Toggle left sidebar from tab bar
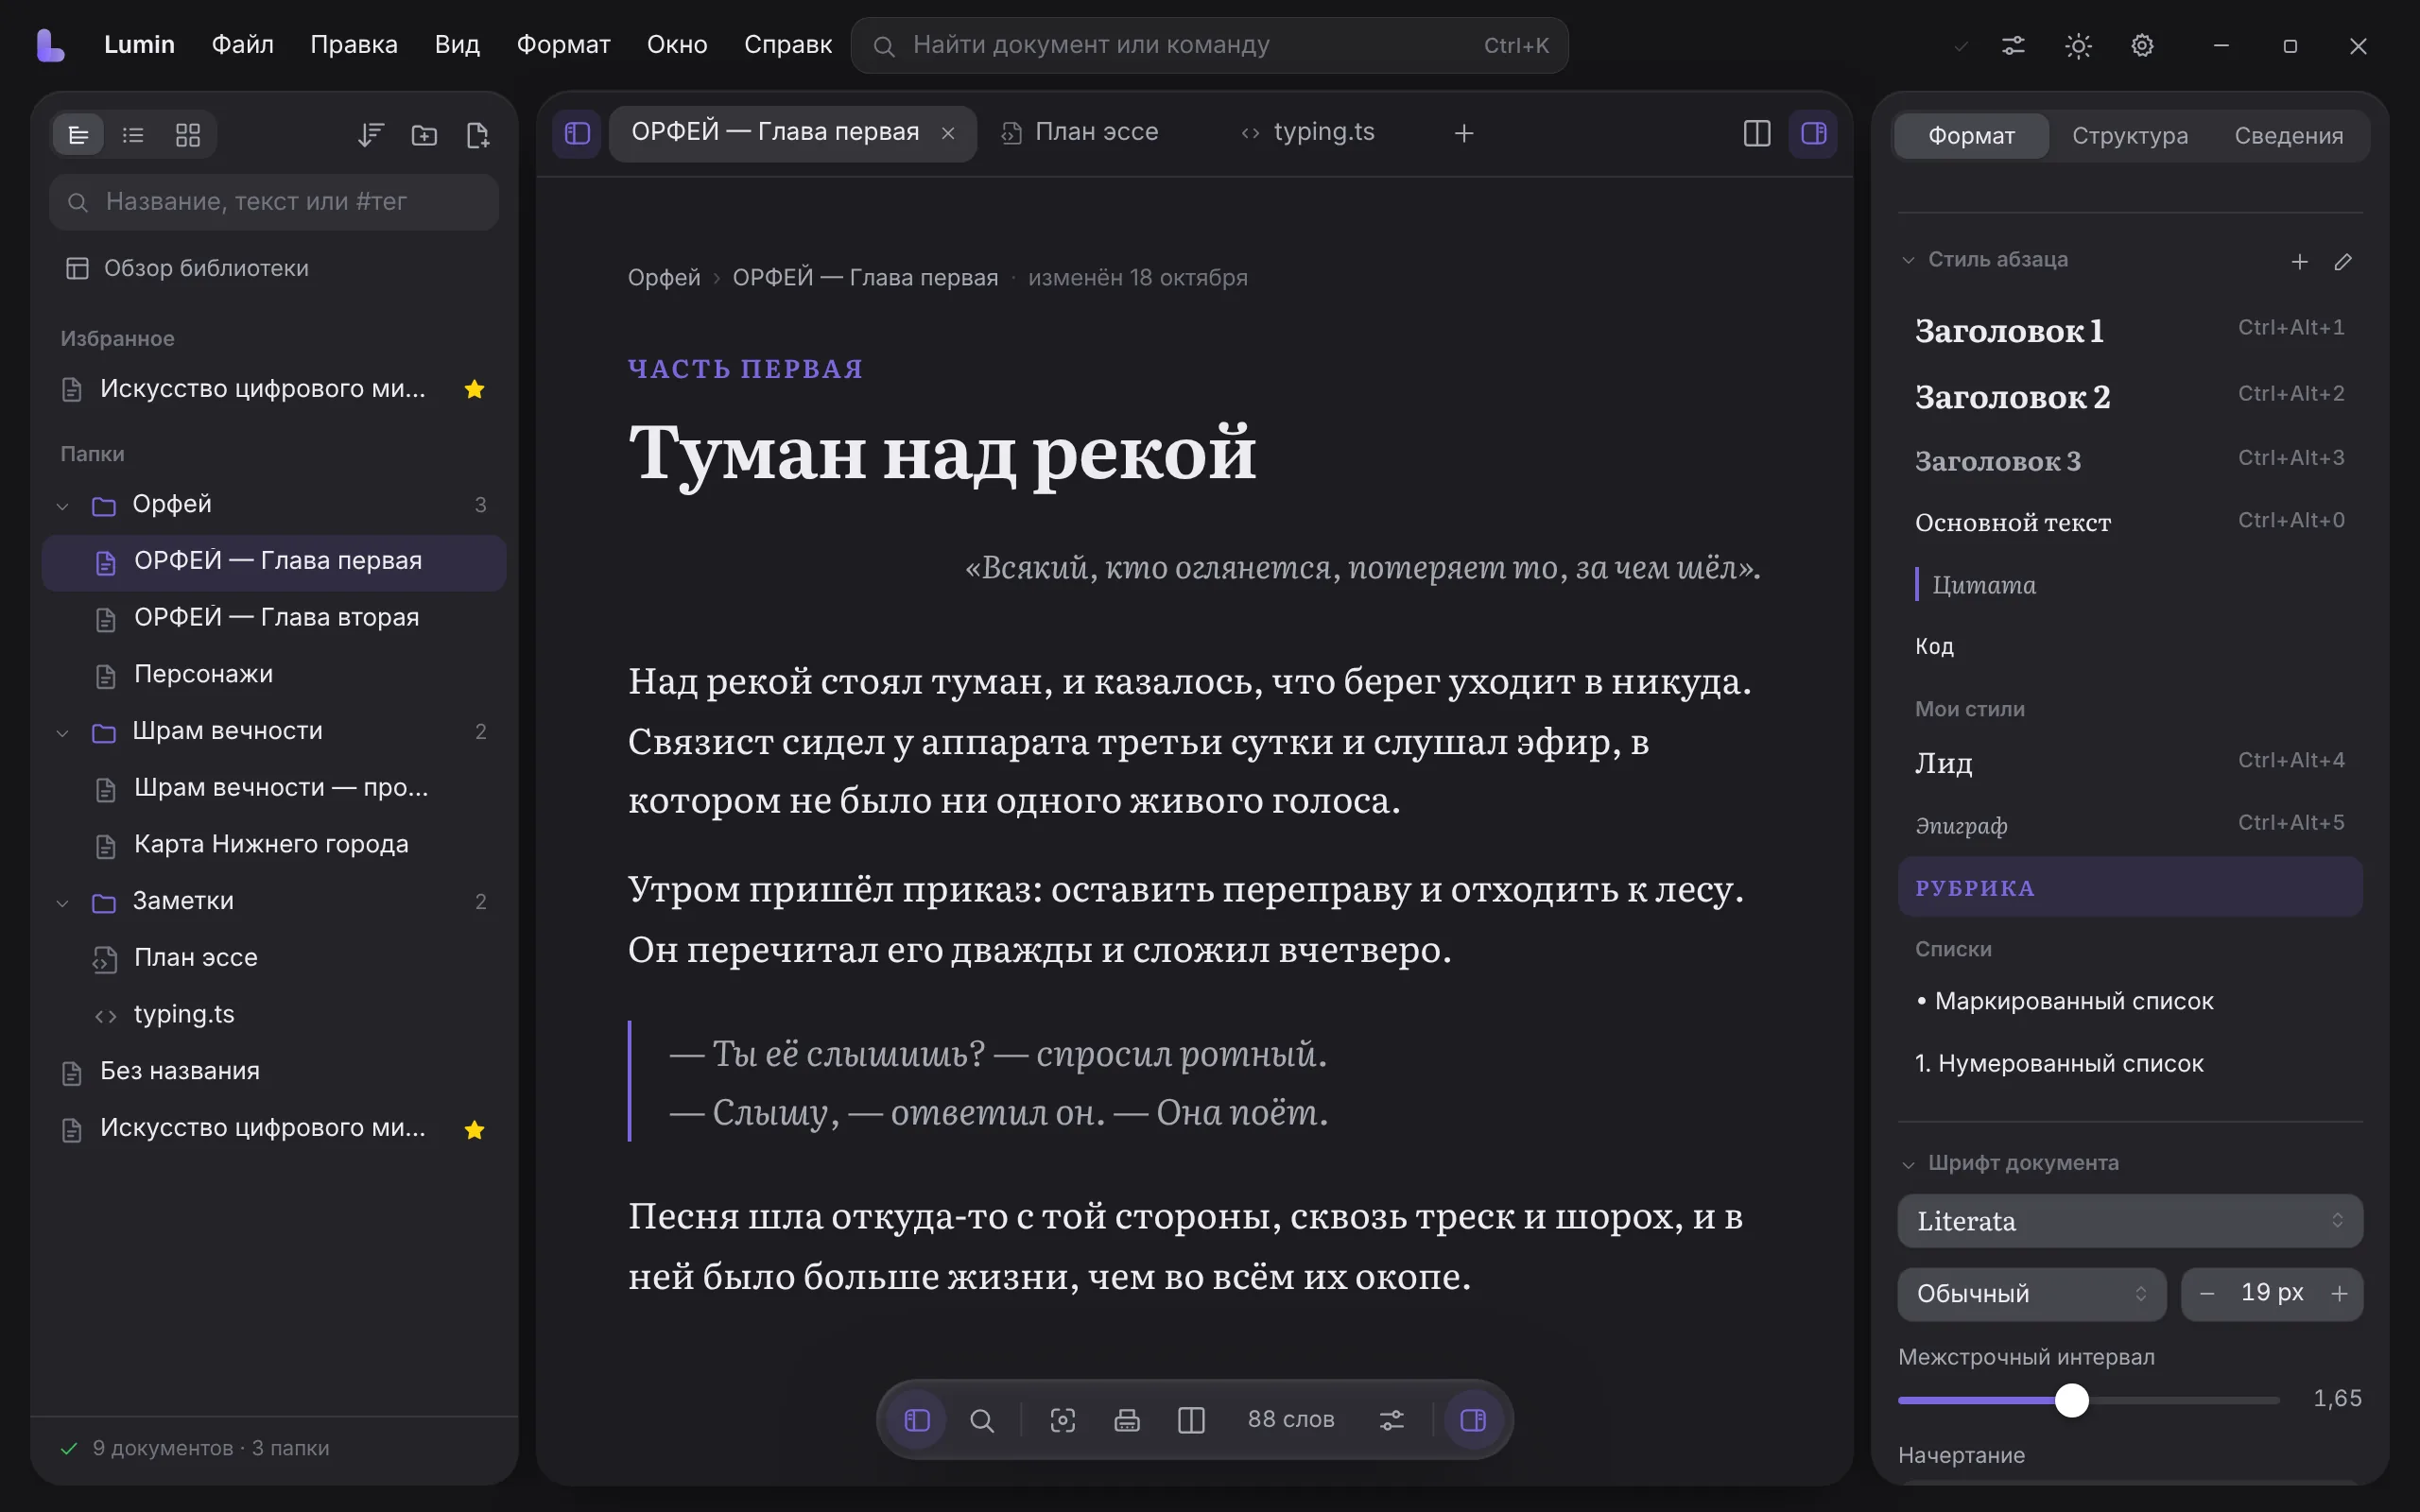The height and width of the screenshot is (1512, 2420). click(577, 133)
